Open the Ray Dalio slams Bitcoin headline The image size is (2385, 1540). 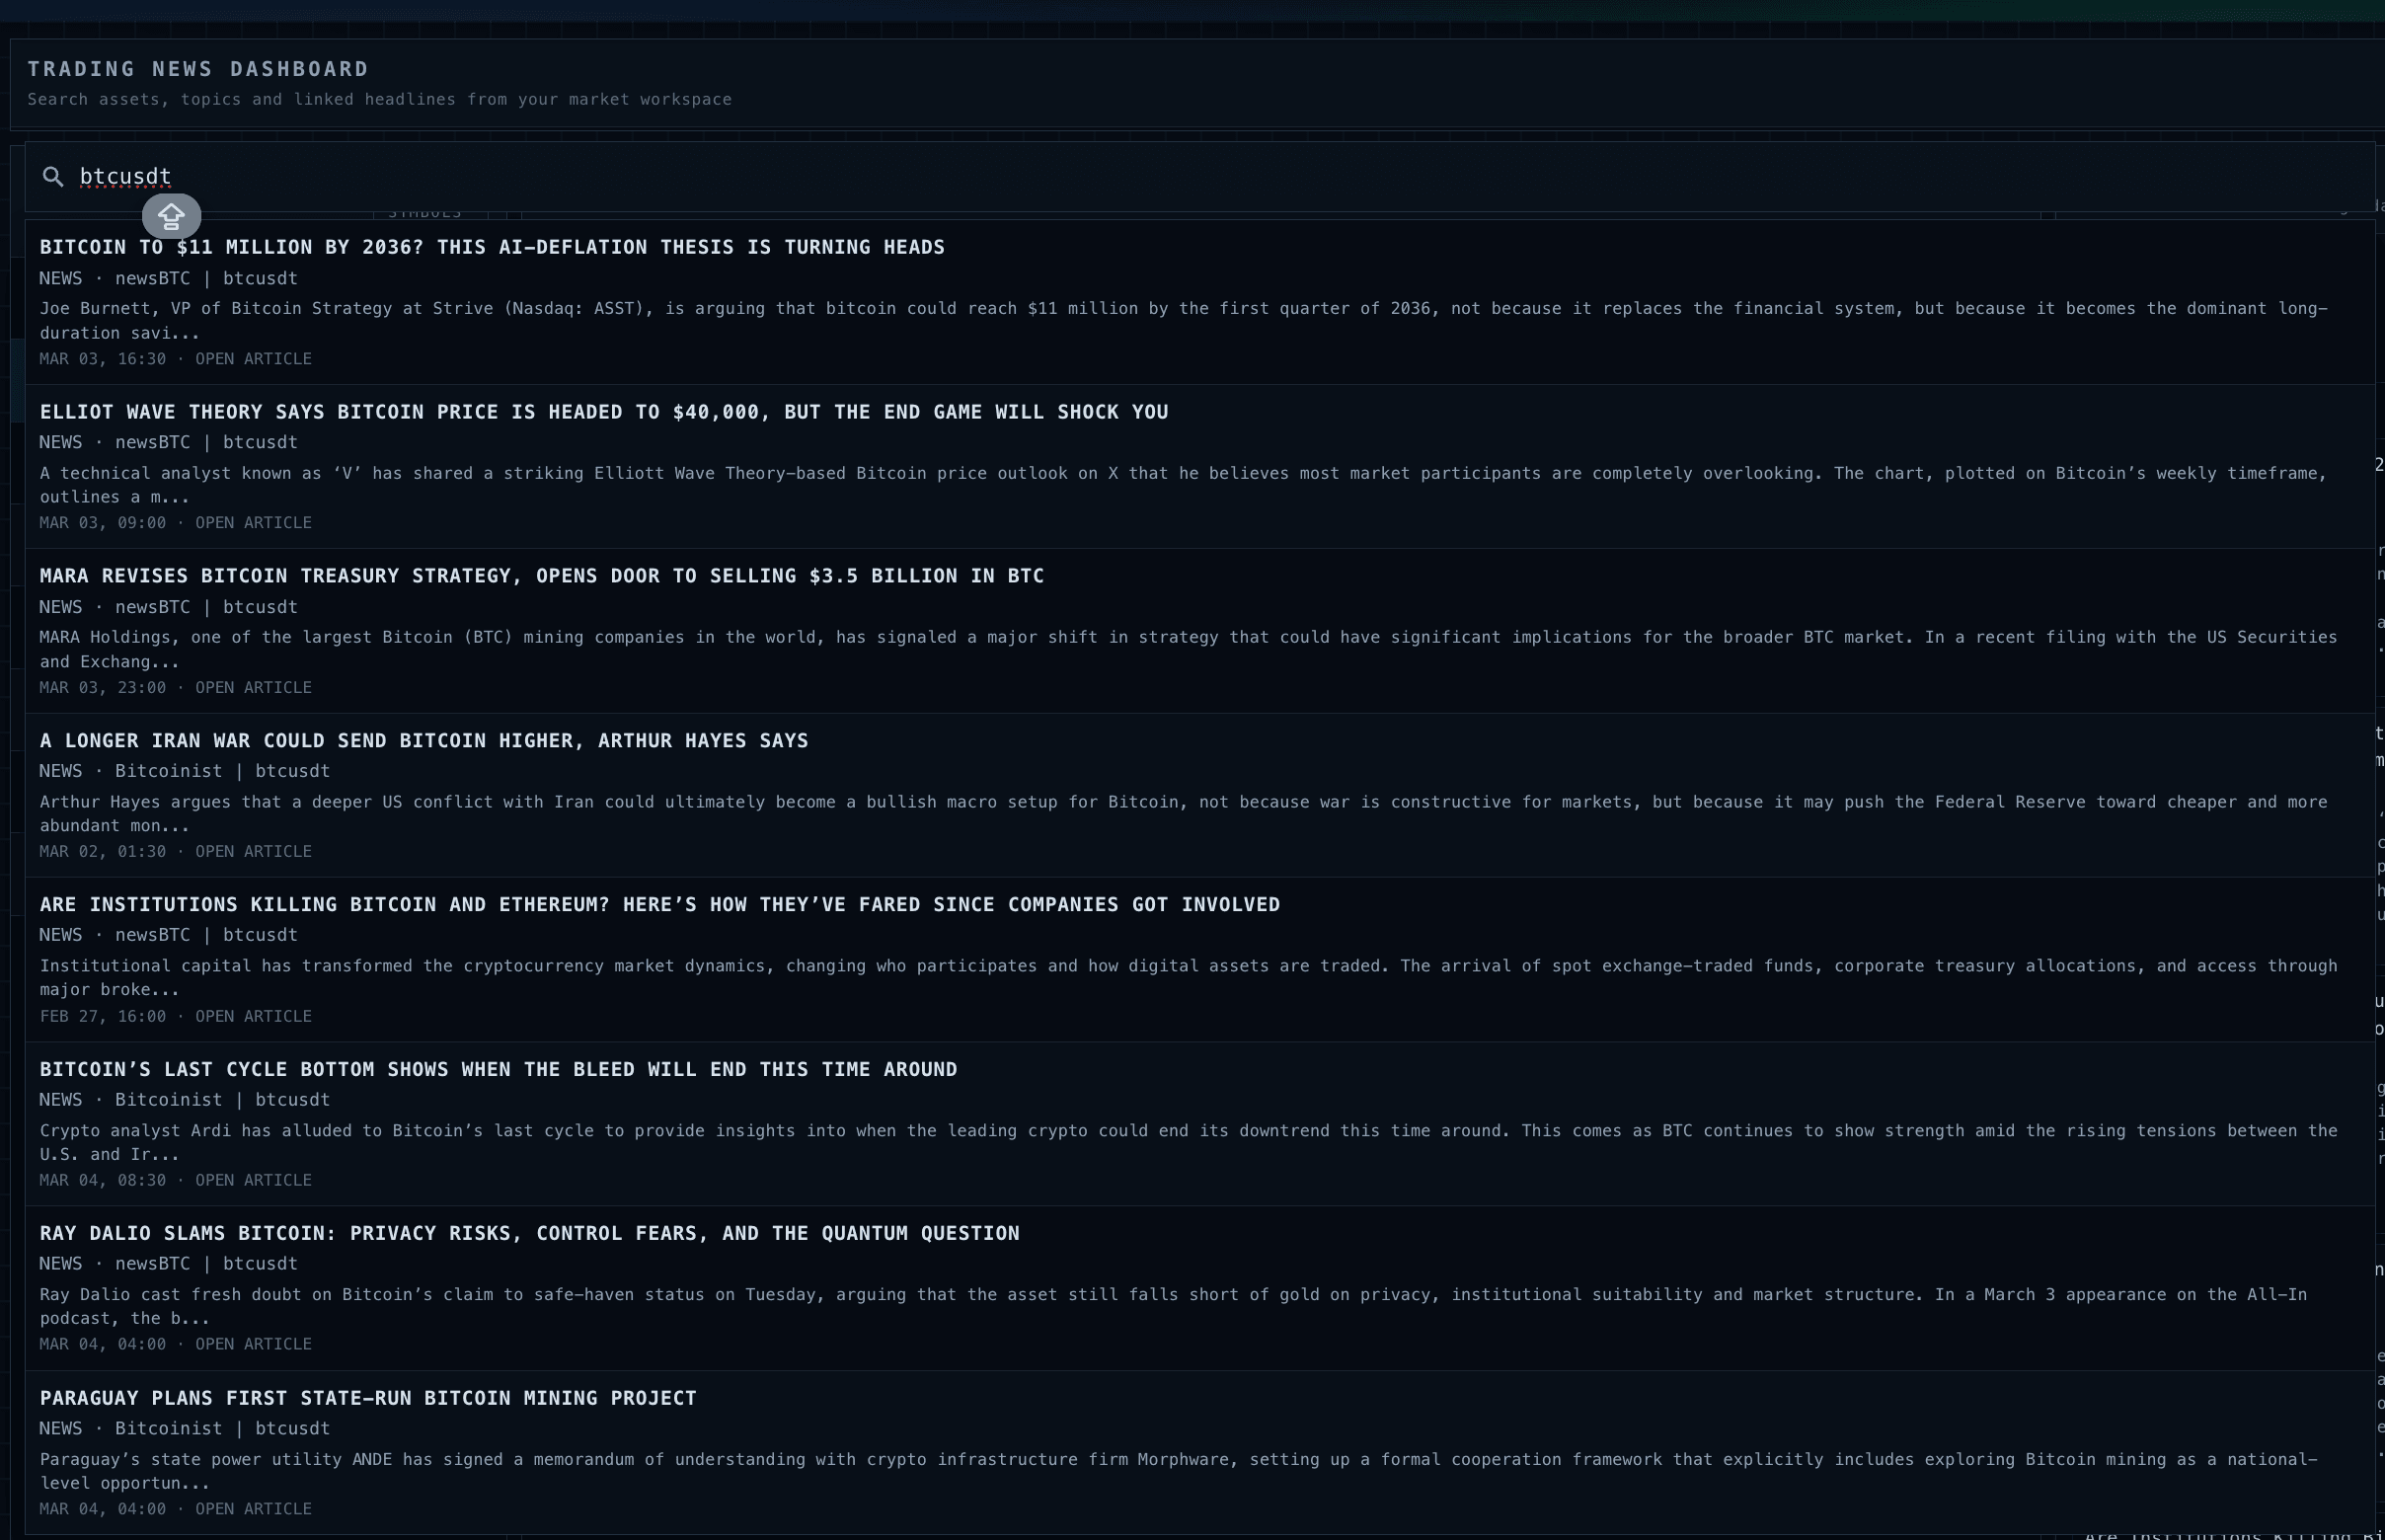click(530, 1232)
